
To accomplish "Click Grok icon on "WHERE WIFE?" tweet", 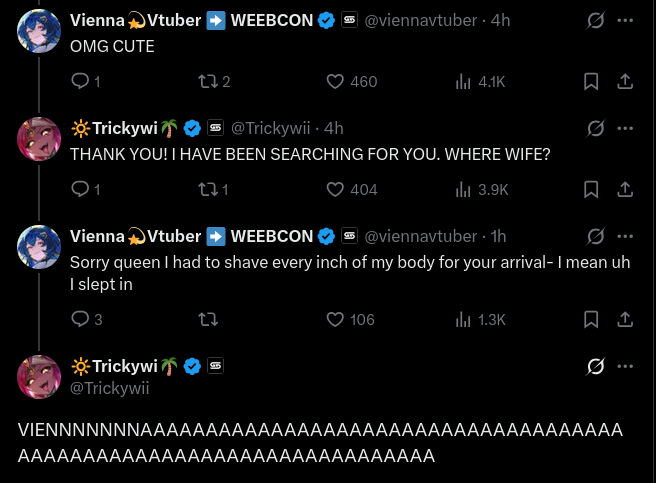I will point(594,128).
